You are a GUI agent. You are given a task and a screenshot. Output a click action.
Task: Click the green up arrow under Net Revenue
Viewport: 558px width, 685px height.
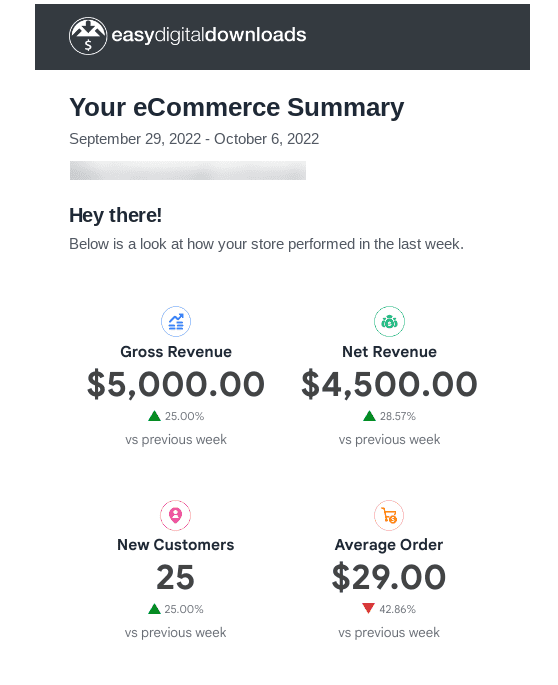(x=370, y=416)
